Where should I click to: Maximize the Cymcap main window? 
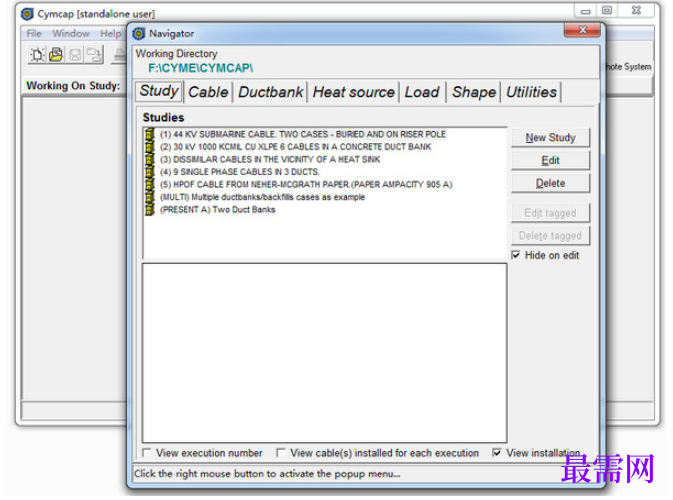(607, 10)
